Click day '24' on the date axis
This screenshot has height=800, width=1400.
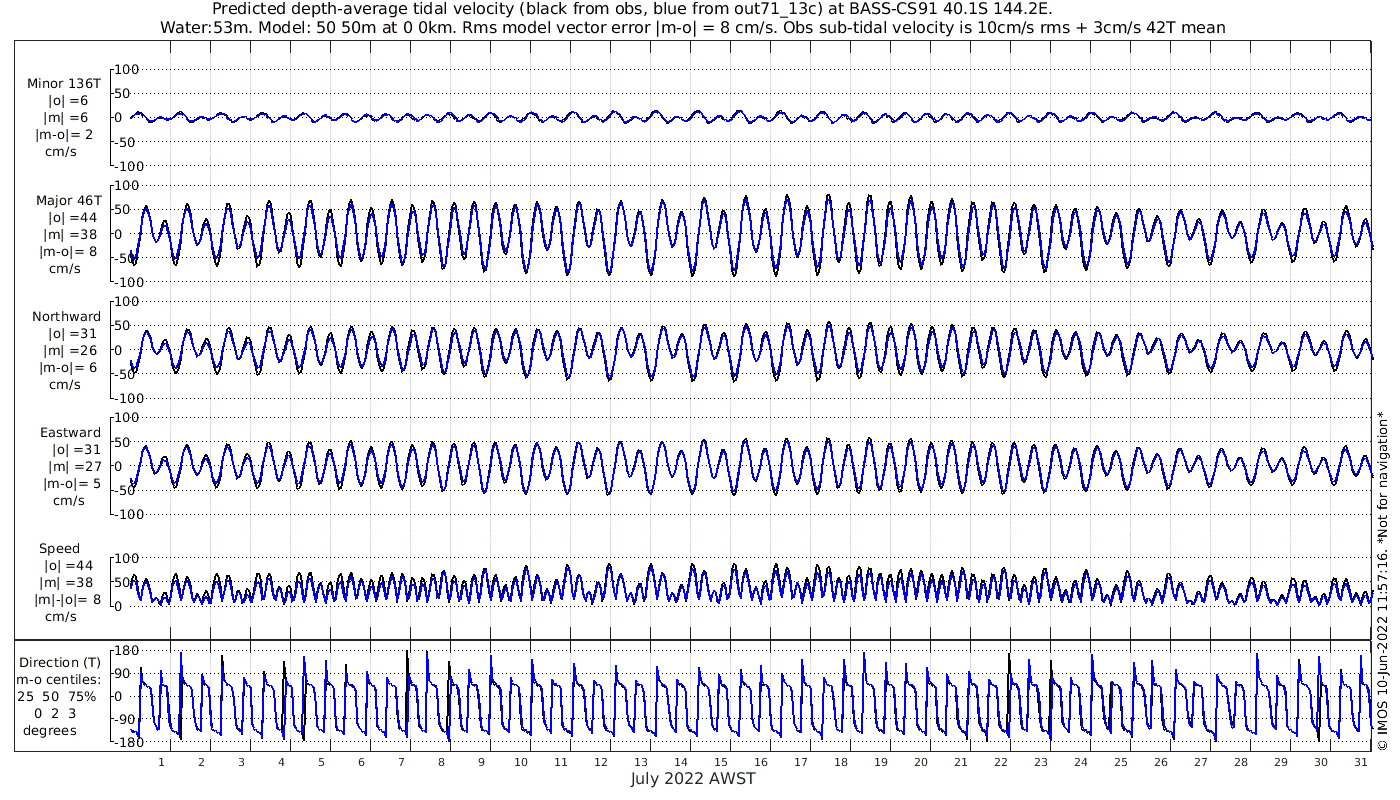coord(1080,762)
